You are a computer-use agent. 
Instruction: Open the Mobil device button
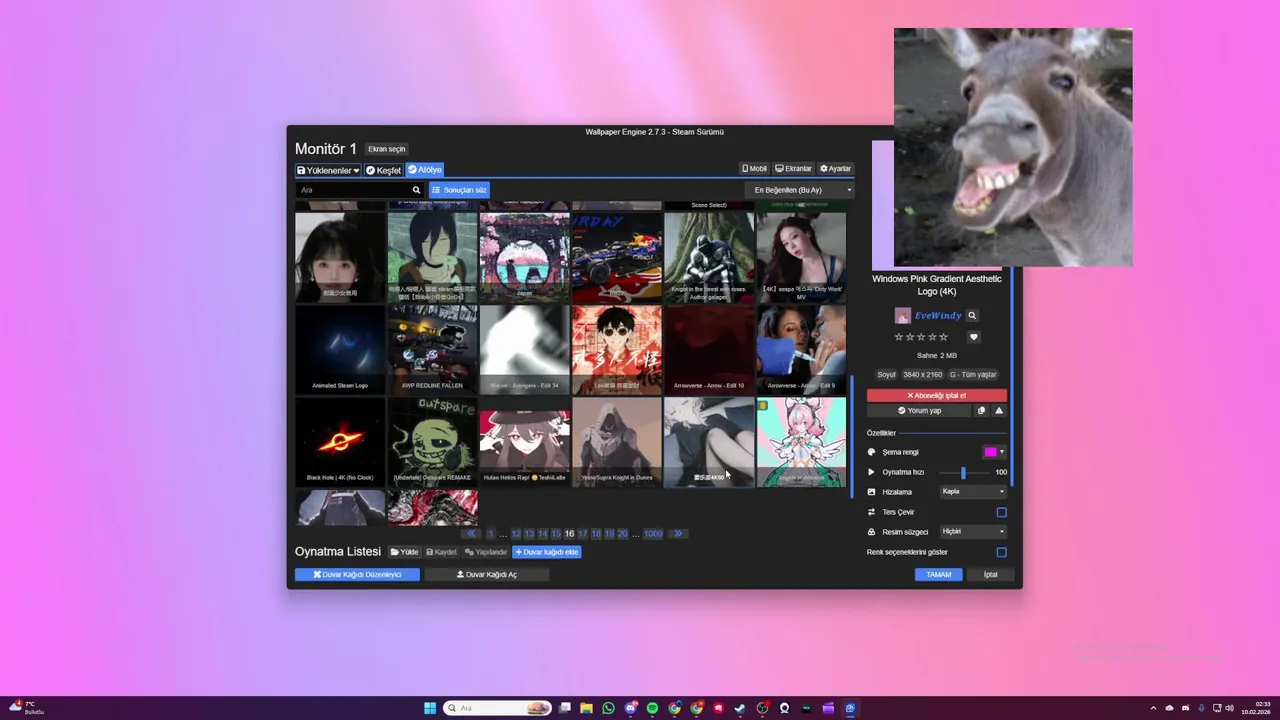(x=755, y=169)
